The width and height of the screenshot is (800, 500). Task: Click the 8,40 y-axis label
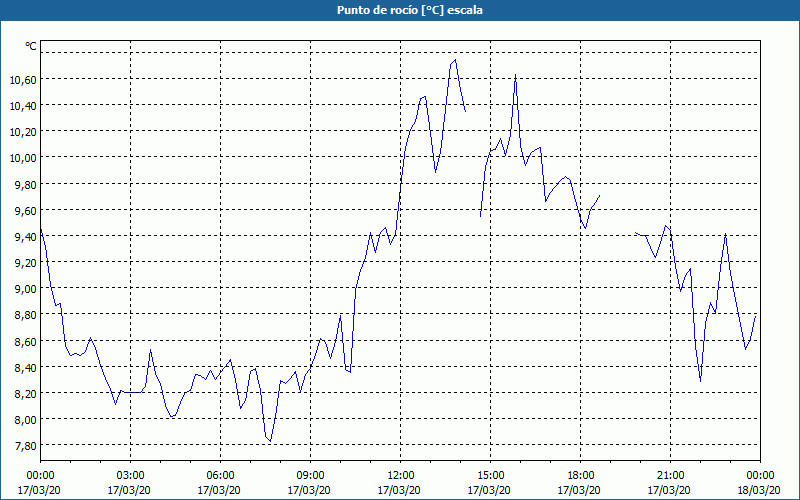click(26, 367)
